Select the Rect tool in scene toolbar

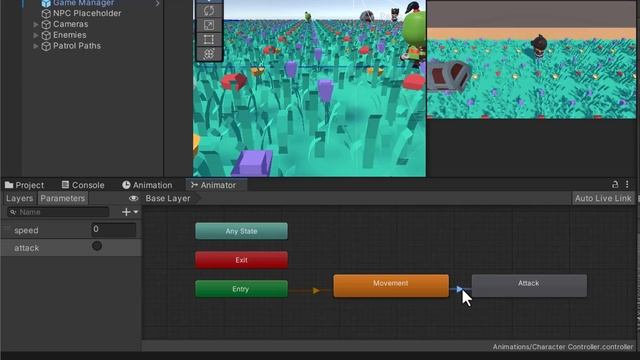(x=209, y=40)
